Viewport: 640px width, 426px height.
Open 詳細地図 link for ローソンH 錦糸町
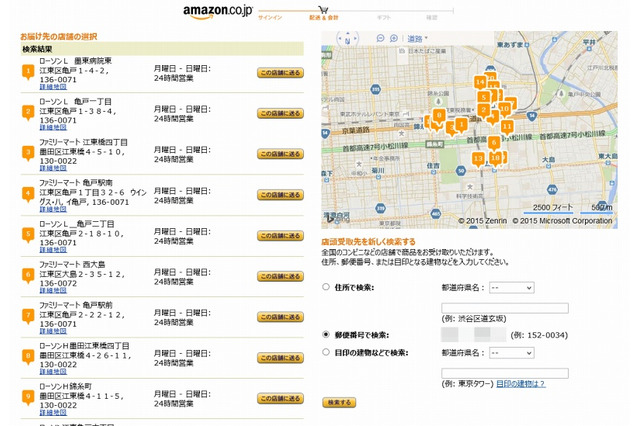tap(53, 413)
